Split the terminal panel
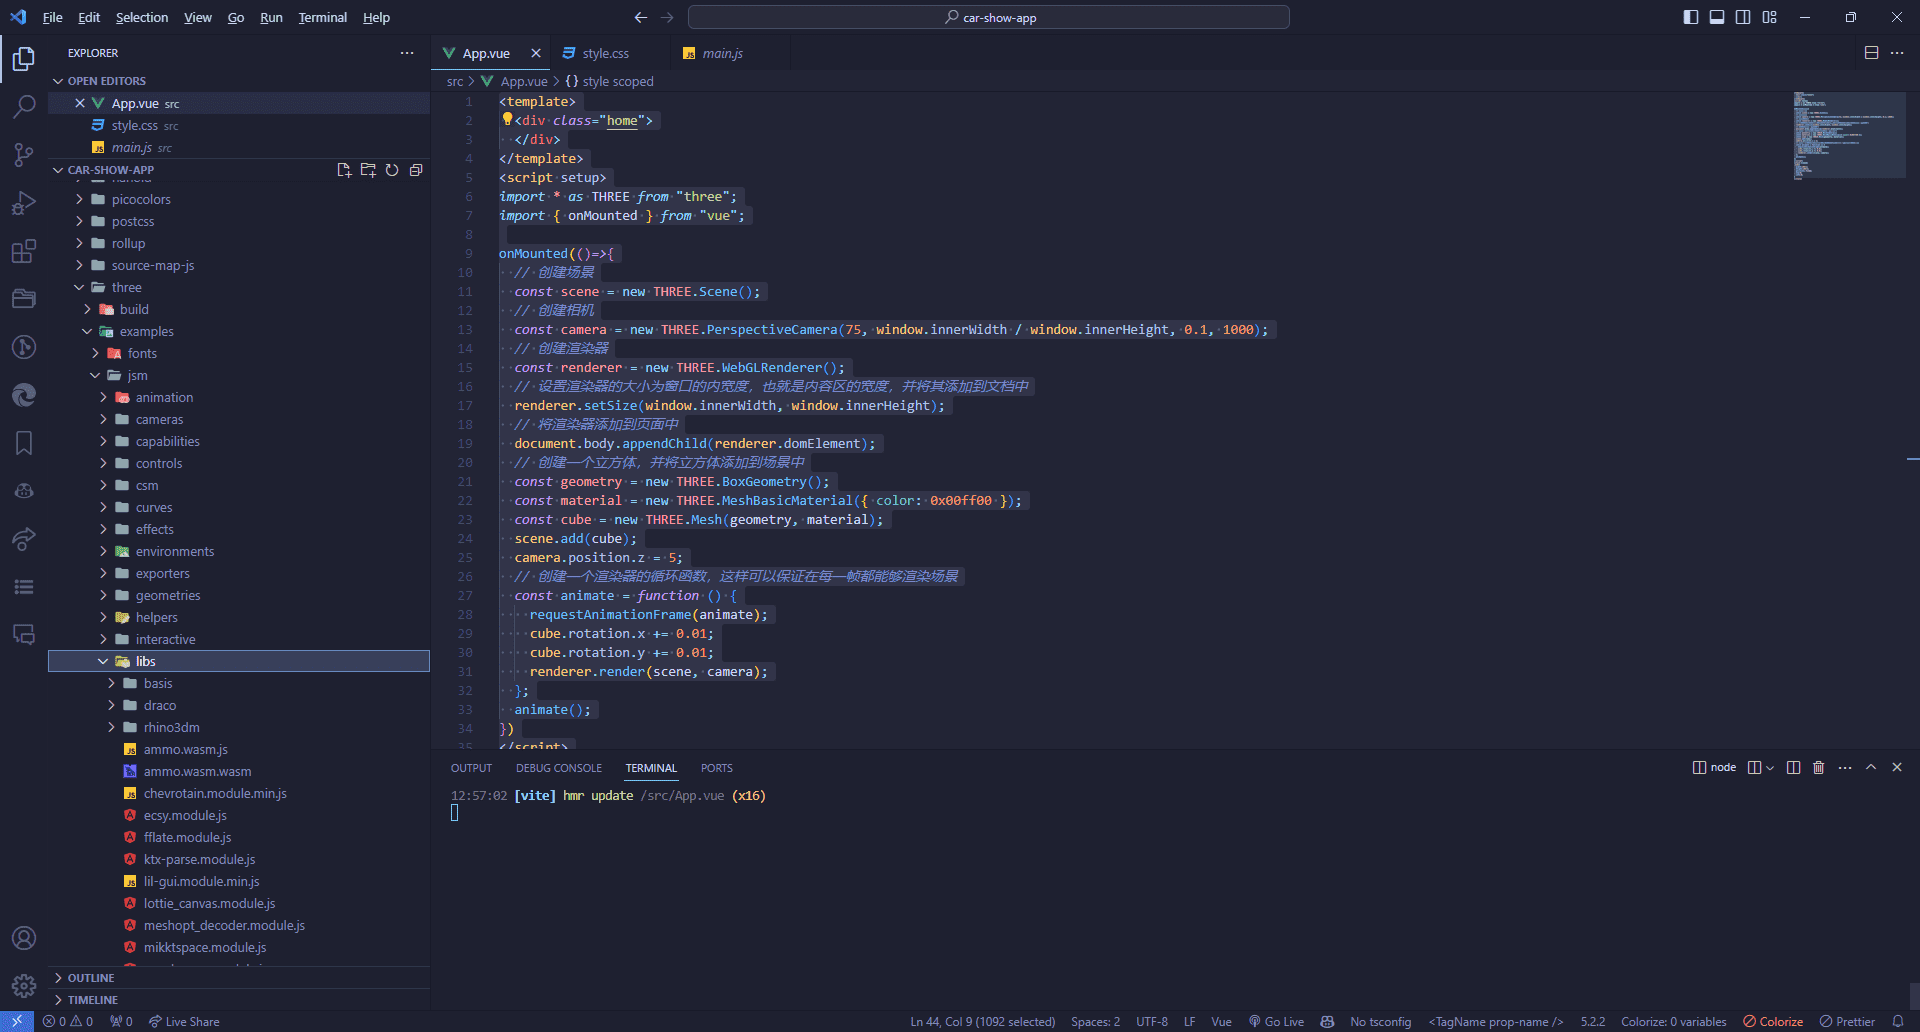 pyautogui.click(x=1793, y=768)
